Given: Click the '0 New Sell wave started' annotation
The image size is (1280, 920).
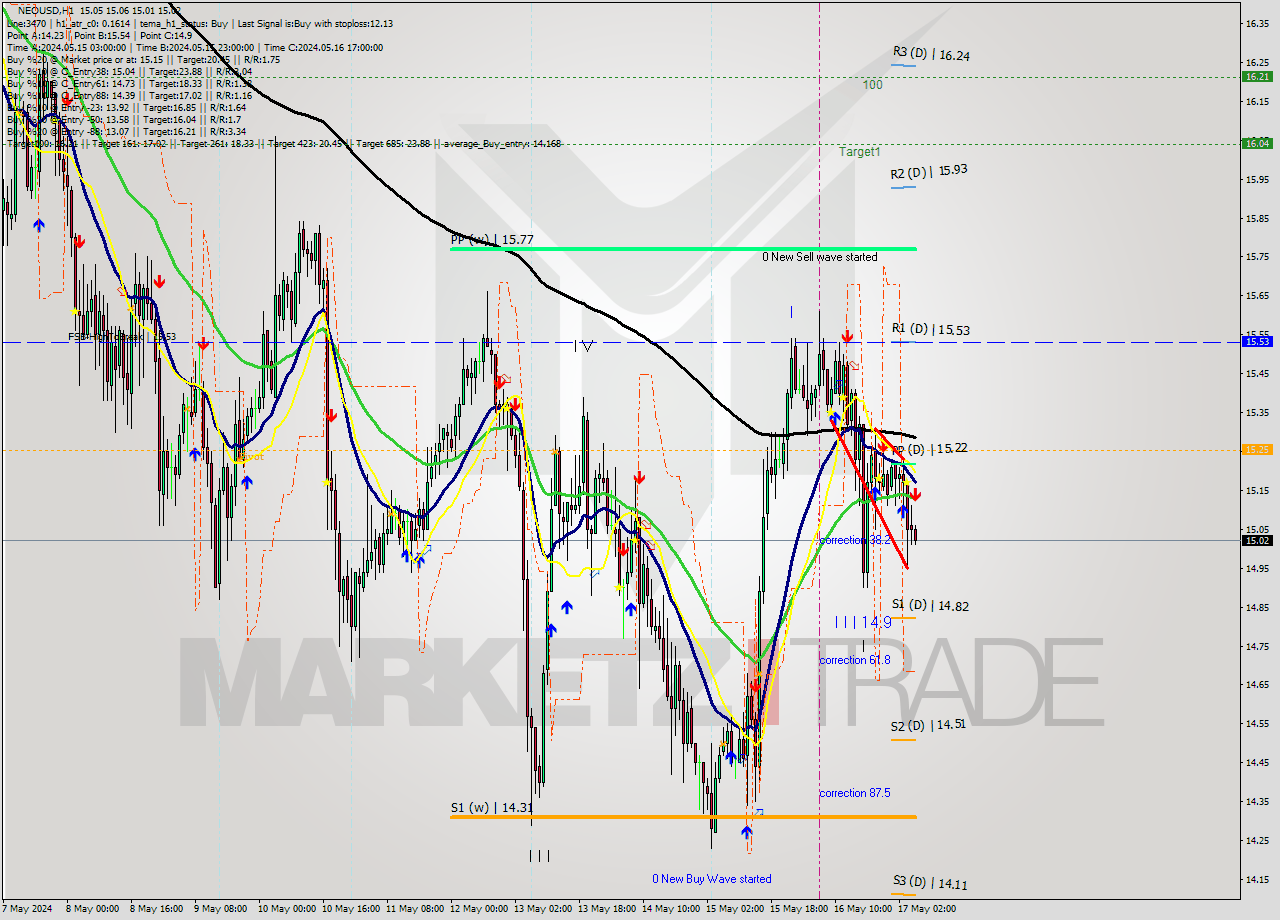Looking at the screenshot, I should tap(820, 257).
